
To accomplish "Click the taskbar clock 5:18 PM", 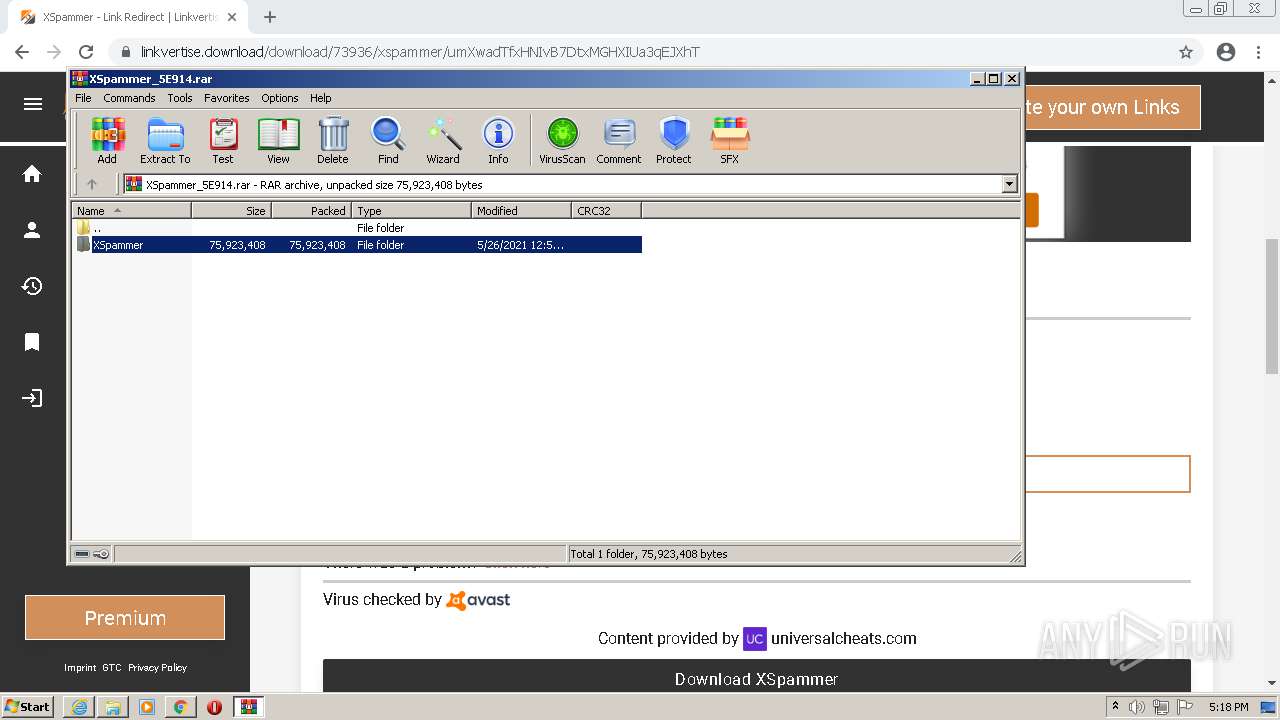I will pyautogui.click(x=1228, y=707).
